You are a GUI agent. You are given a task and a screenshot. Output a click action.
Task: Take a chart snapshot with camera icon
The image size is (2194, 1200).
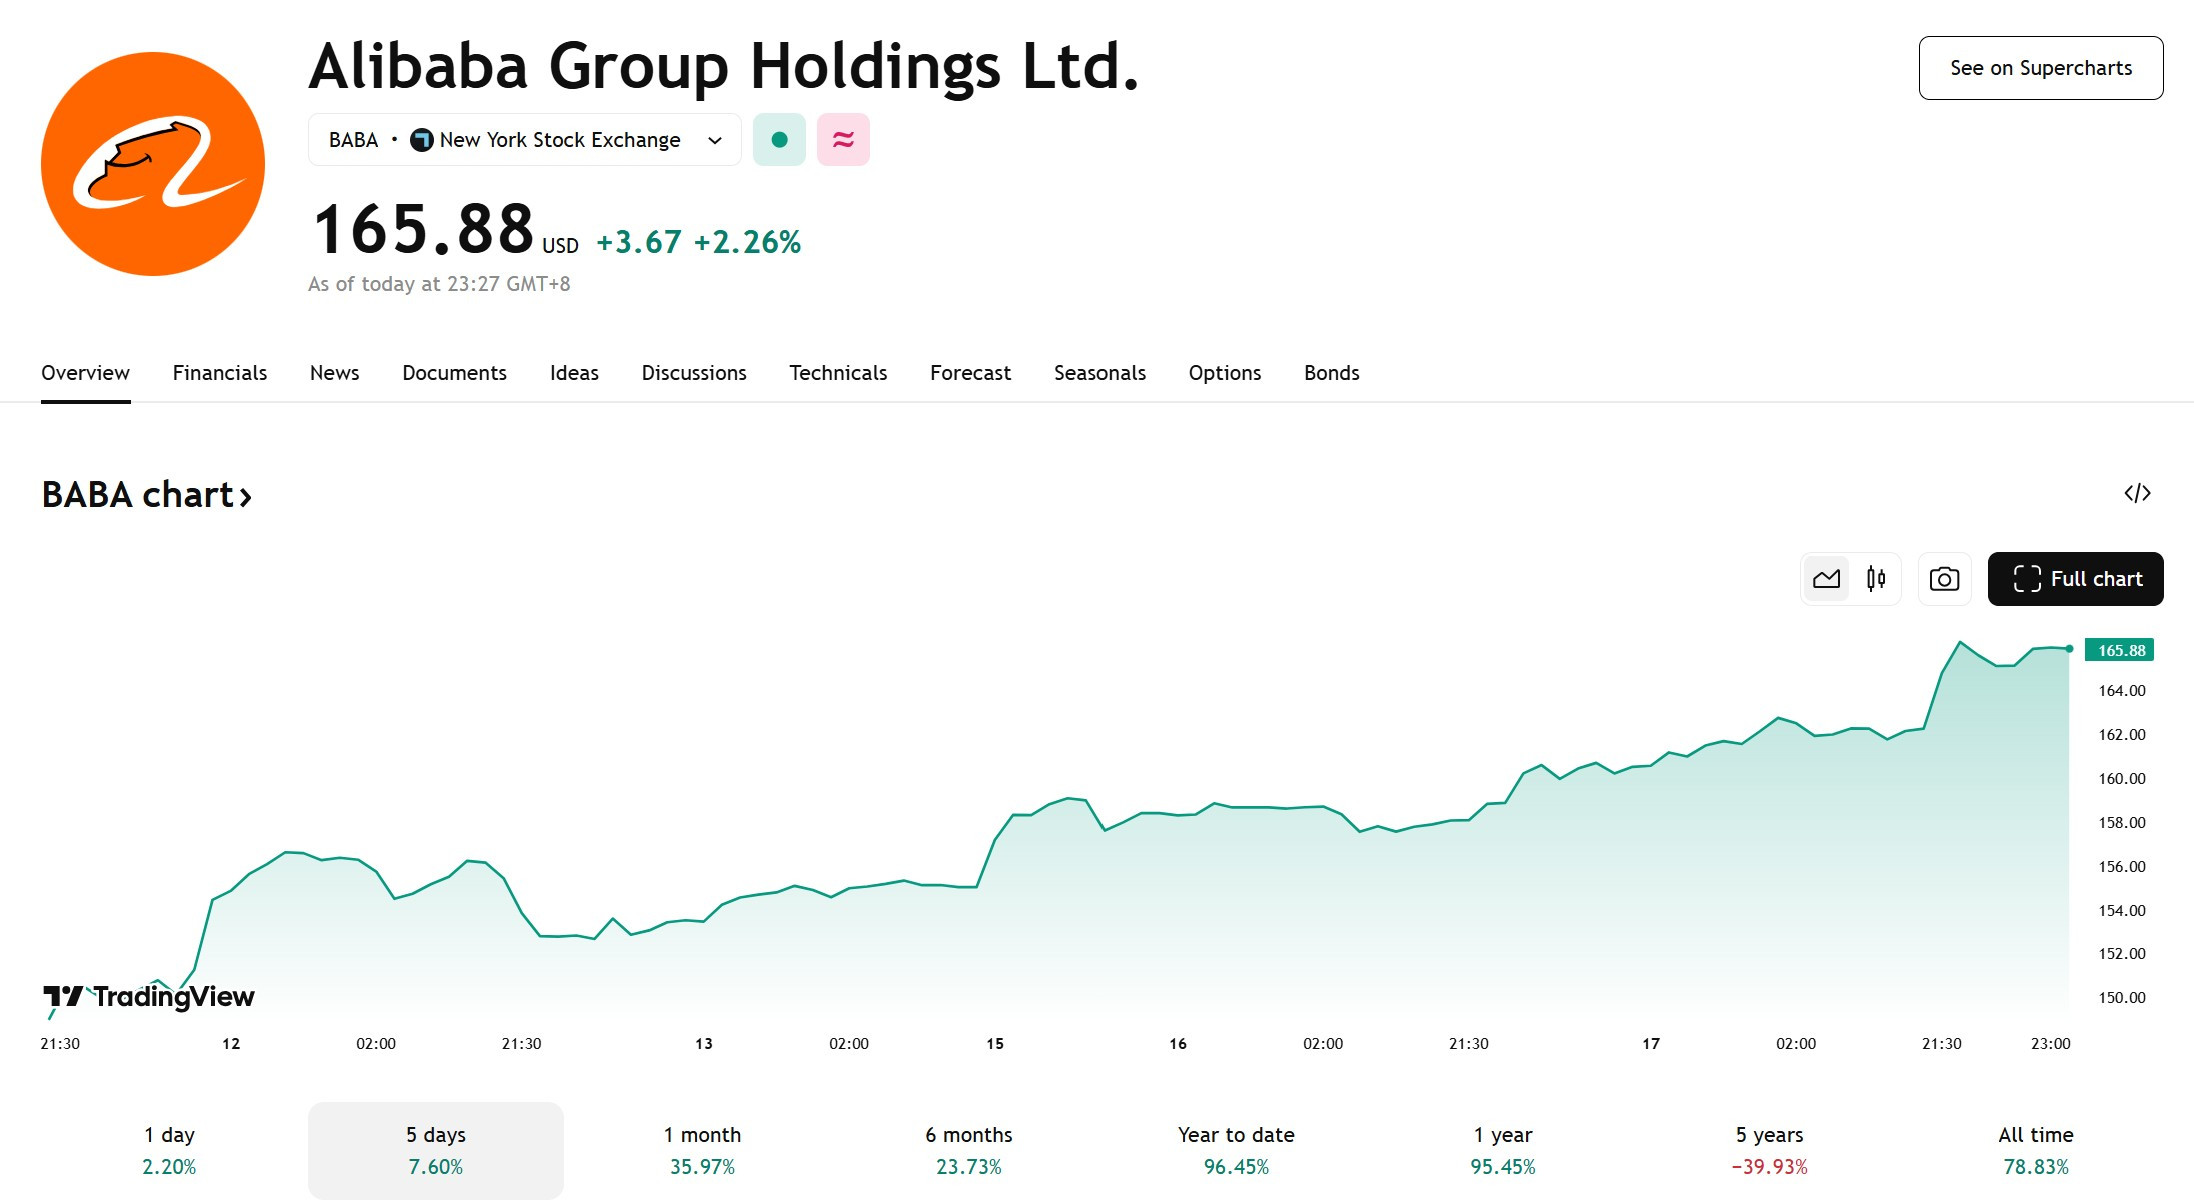point(1944,579)
